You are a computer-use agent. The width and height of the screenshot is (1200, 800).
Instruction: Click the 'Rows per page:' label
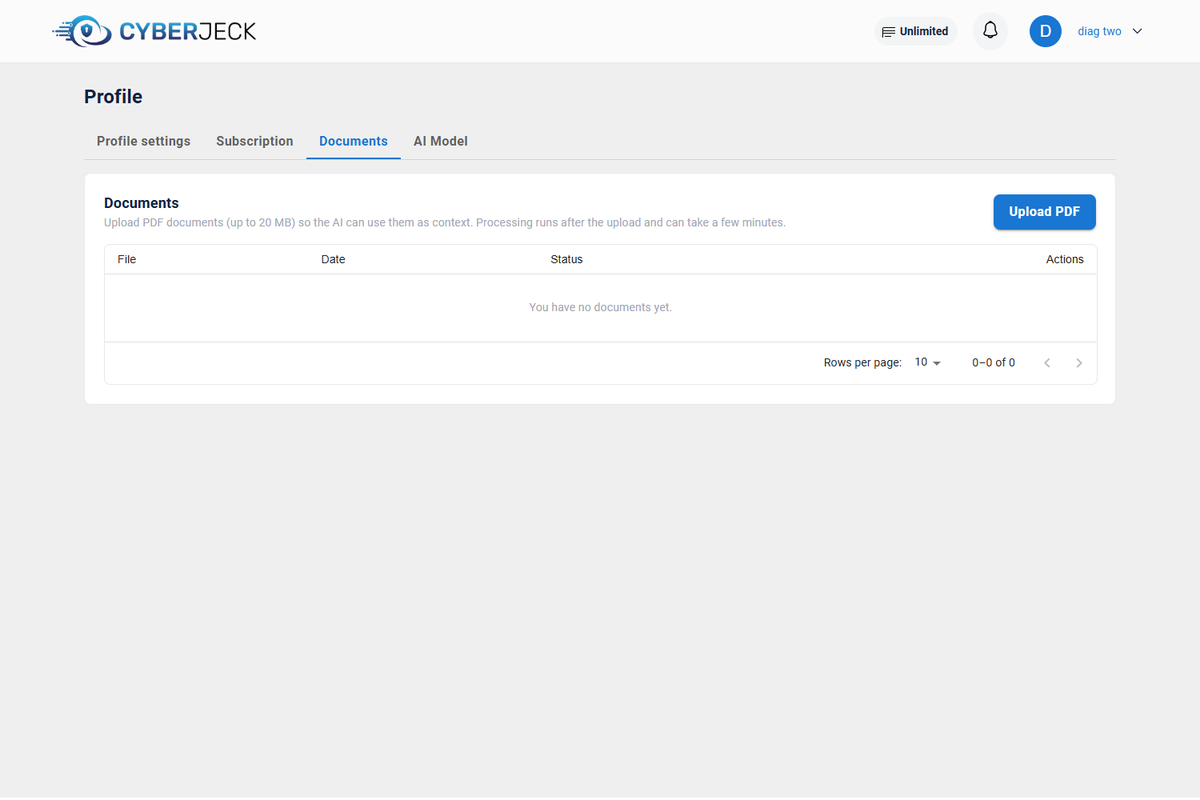tap(862, 363)
